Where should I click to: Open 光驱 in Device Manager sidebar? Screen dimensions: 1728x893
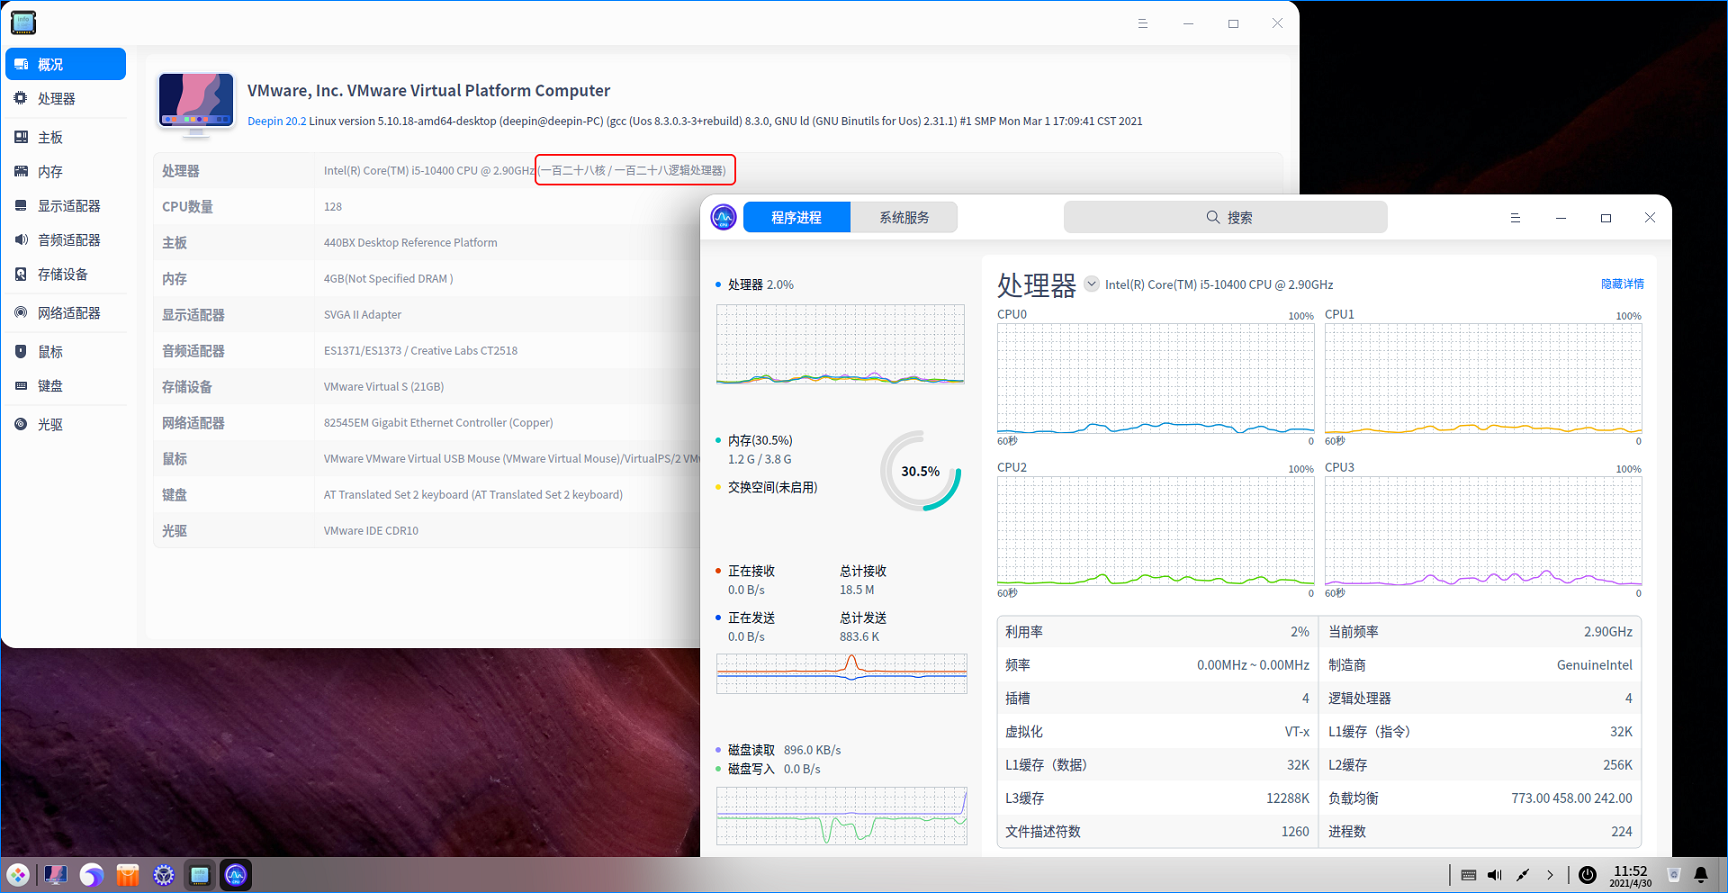point(66,425)
